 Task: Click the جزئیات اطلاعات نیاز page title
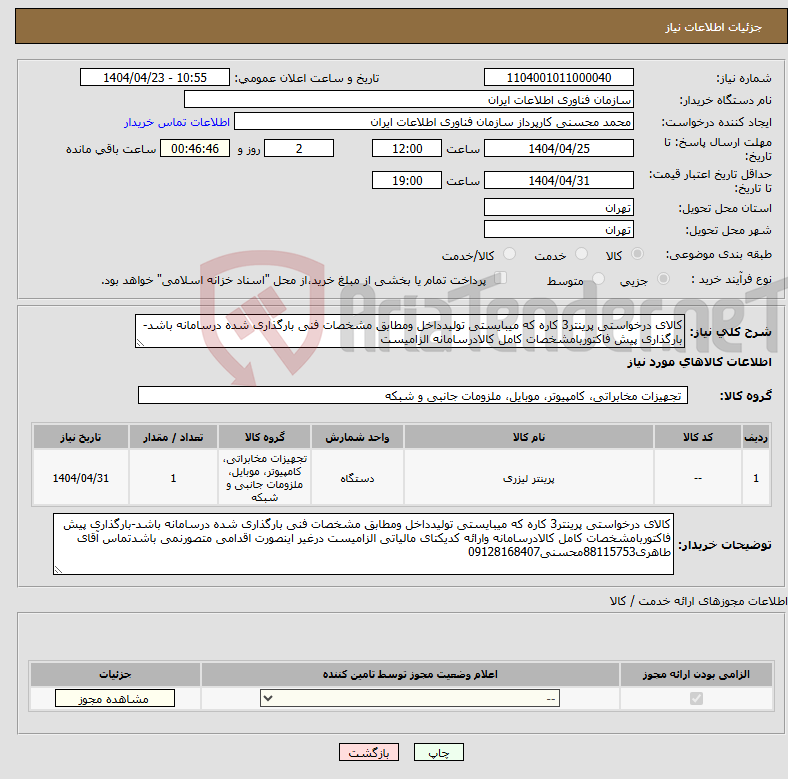click(x=714, y=27)
